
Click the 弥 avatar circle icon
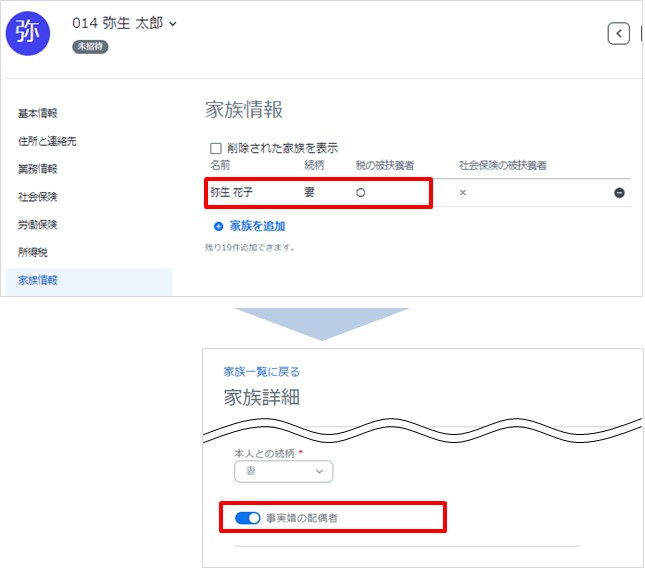point(32,33)
